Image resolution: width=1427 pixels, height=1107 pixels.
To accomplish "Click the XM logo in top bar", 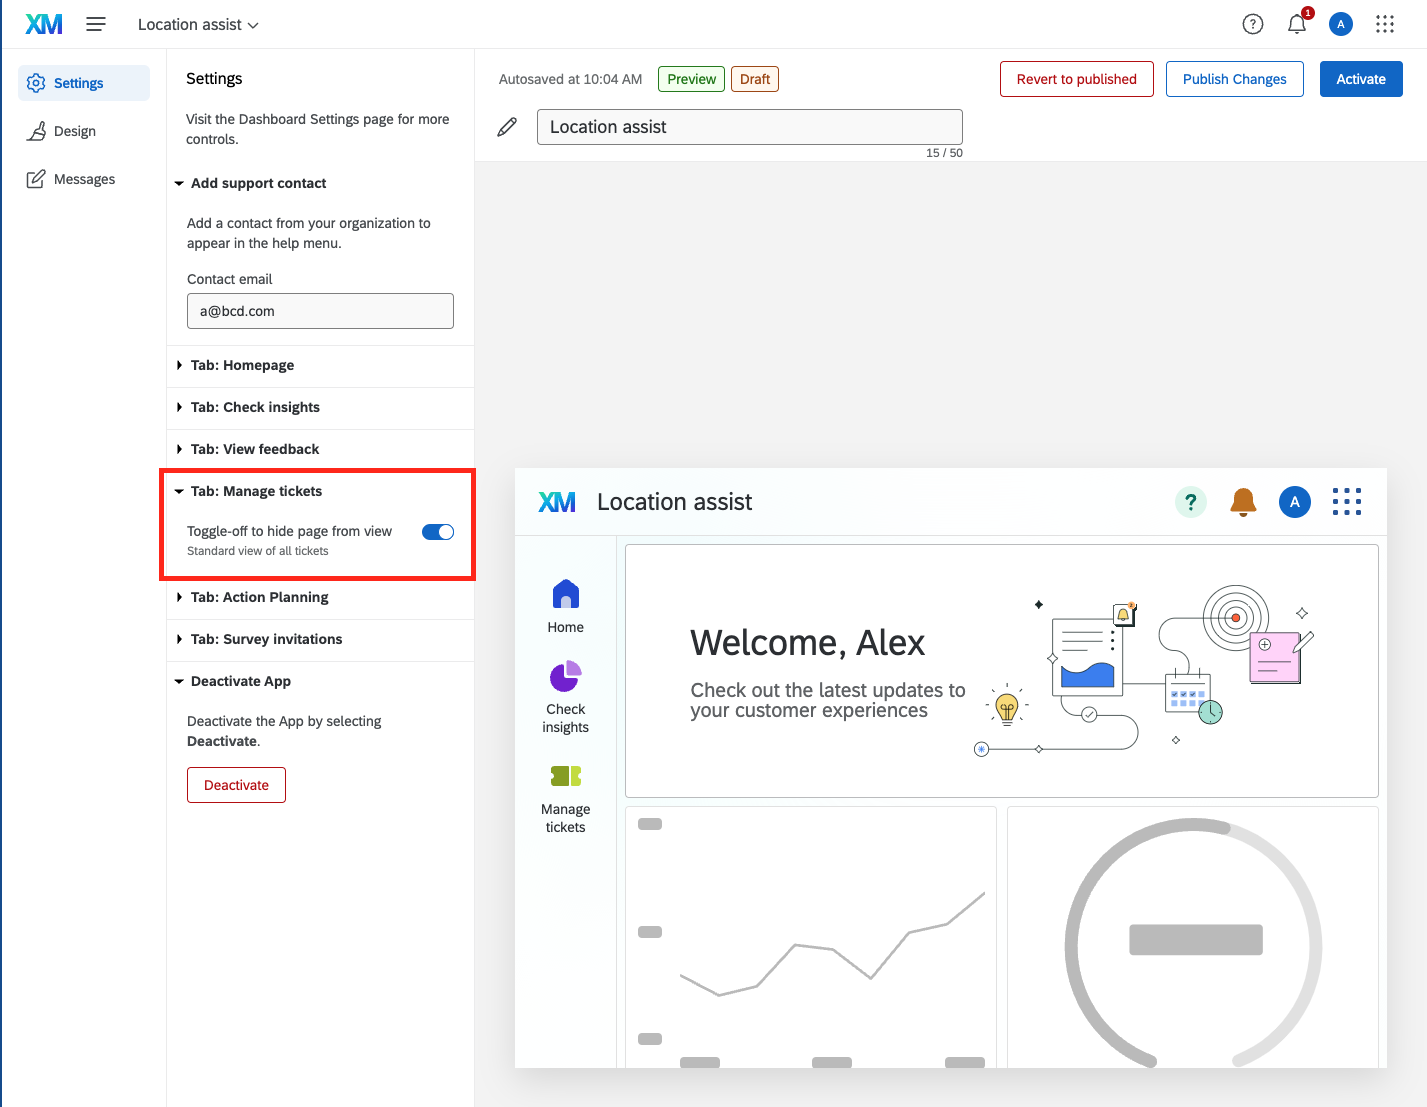I will coord(44,24).
